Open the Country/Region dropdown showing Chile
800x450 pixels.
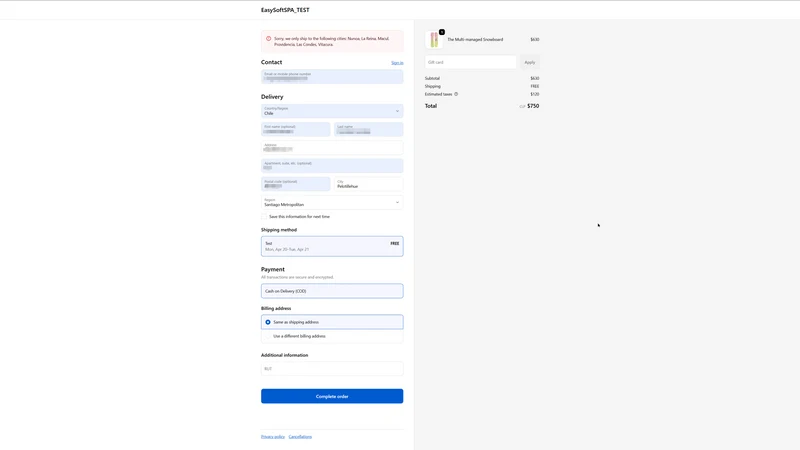[x=332, y=111]
